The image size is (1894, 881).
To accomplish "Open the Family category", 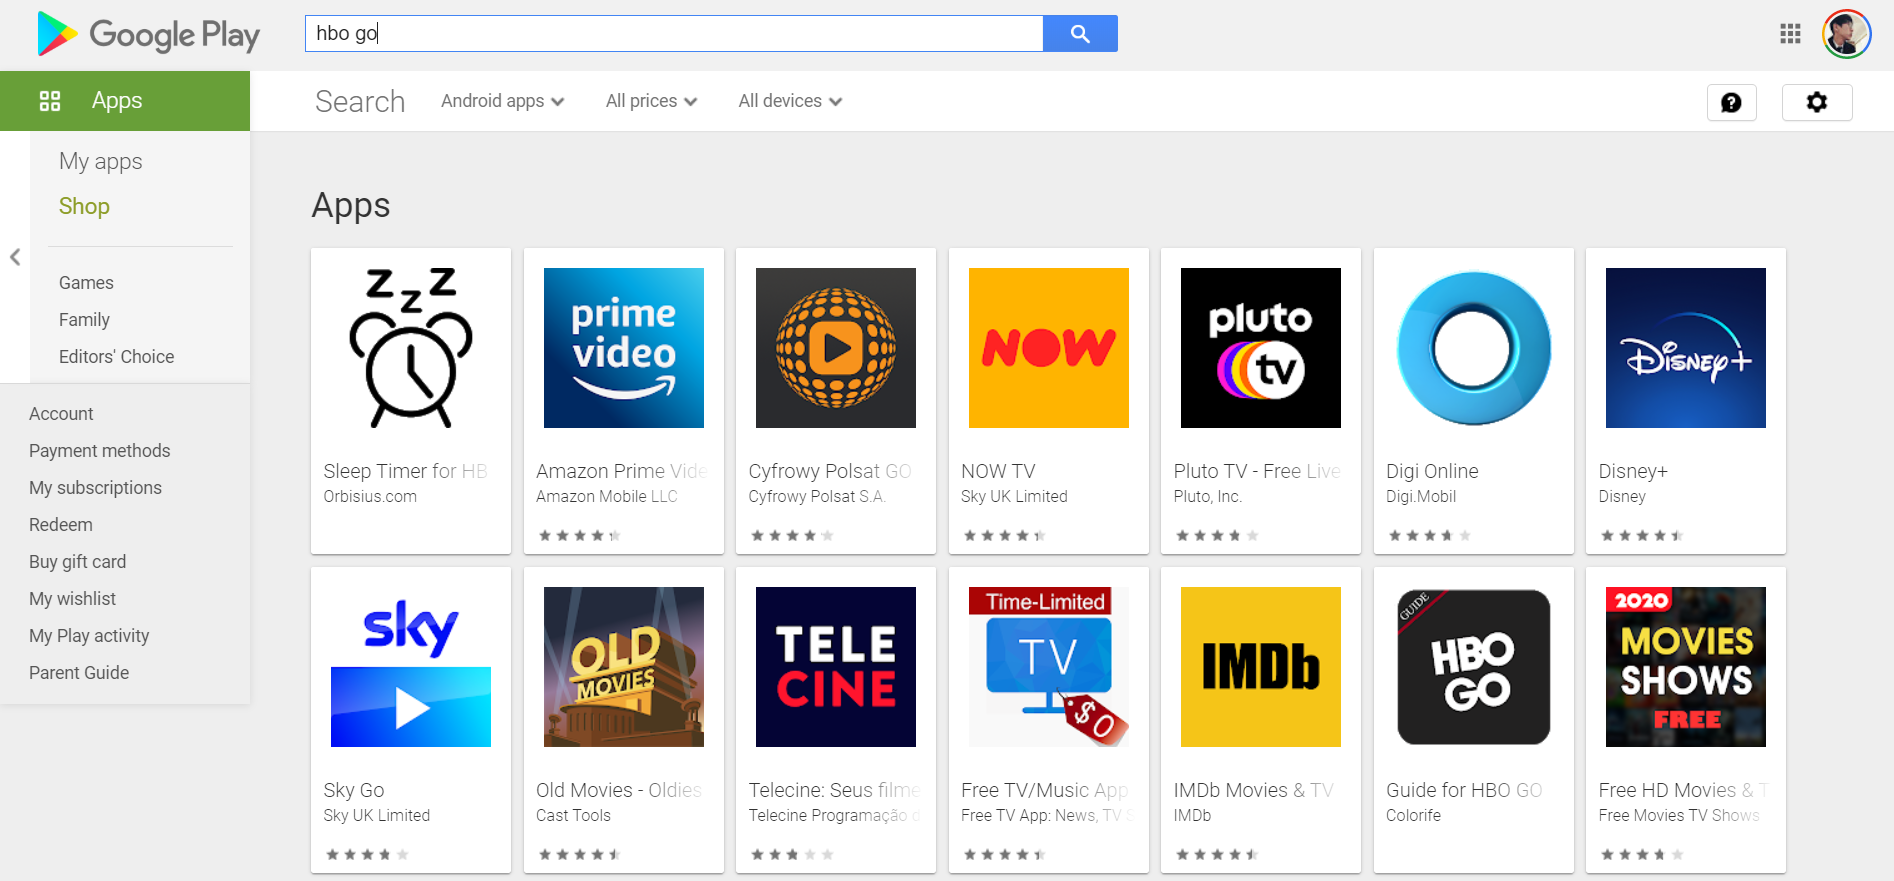I will [84, 320].
